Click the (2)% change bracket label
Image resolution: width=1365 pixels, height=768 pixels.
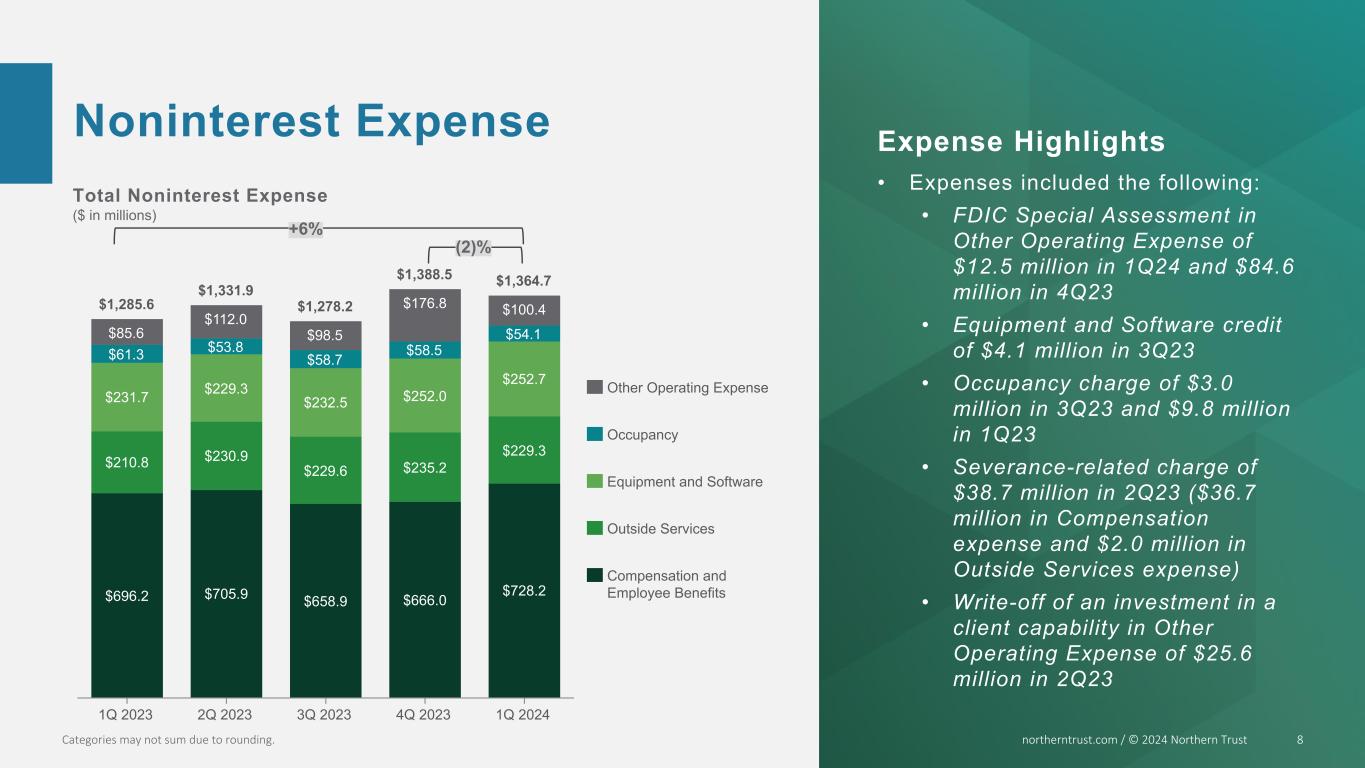click(473, 246)
